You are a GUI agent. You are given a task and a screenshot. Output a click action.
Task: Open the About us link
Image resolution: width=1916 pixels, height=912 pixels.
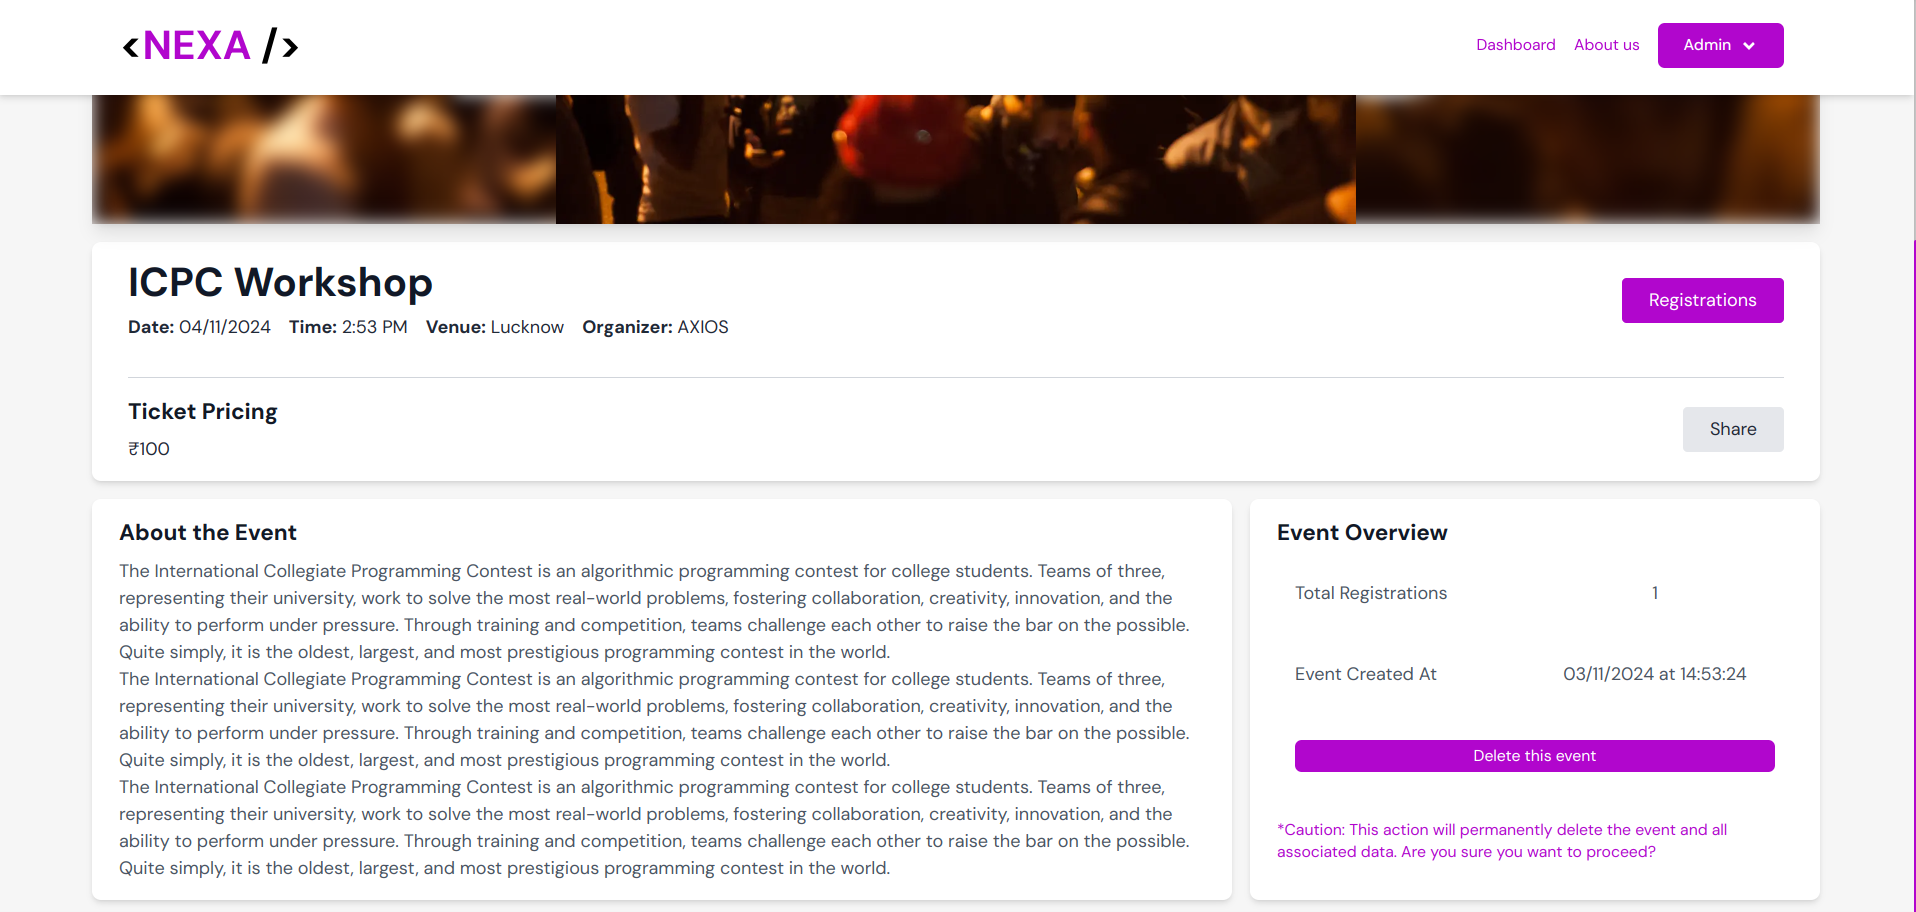point(1606,45)
